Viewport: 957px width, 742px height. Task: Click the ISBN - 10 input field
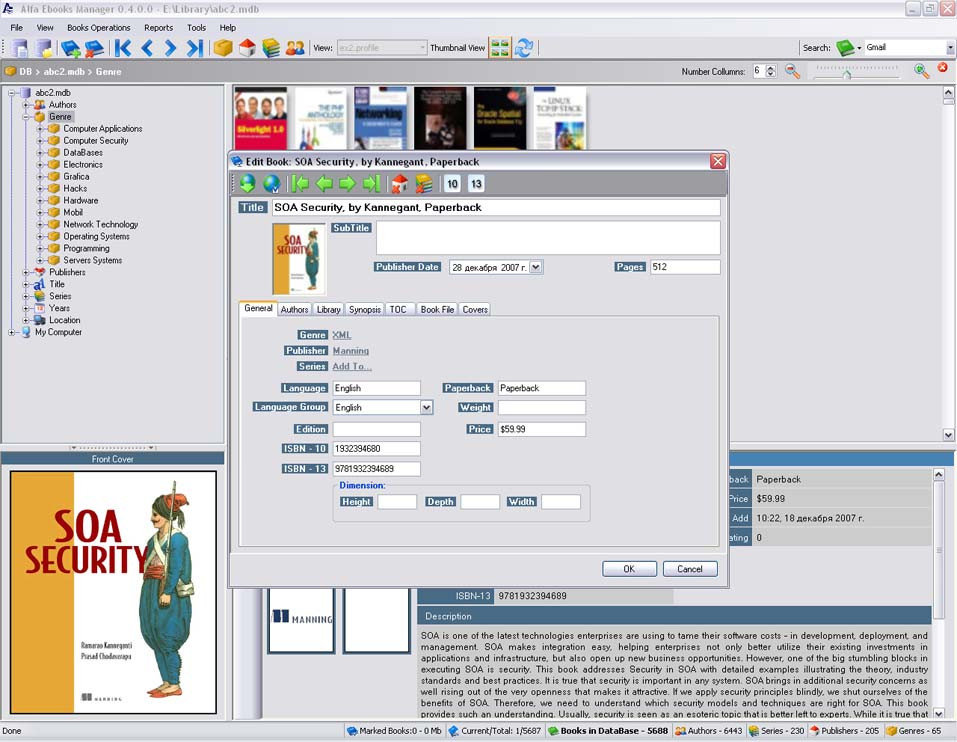[x=377, y=448]
